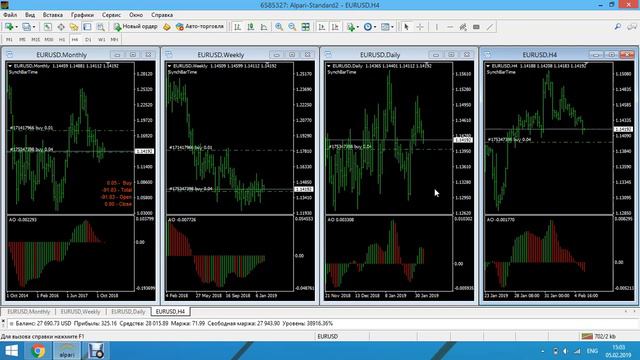Switch timeframe to D1

tap(88, 40)
